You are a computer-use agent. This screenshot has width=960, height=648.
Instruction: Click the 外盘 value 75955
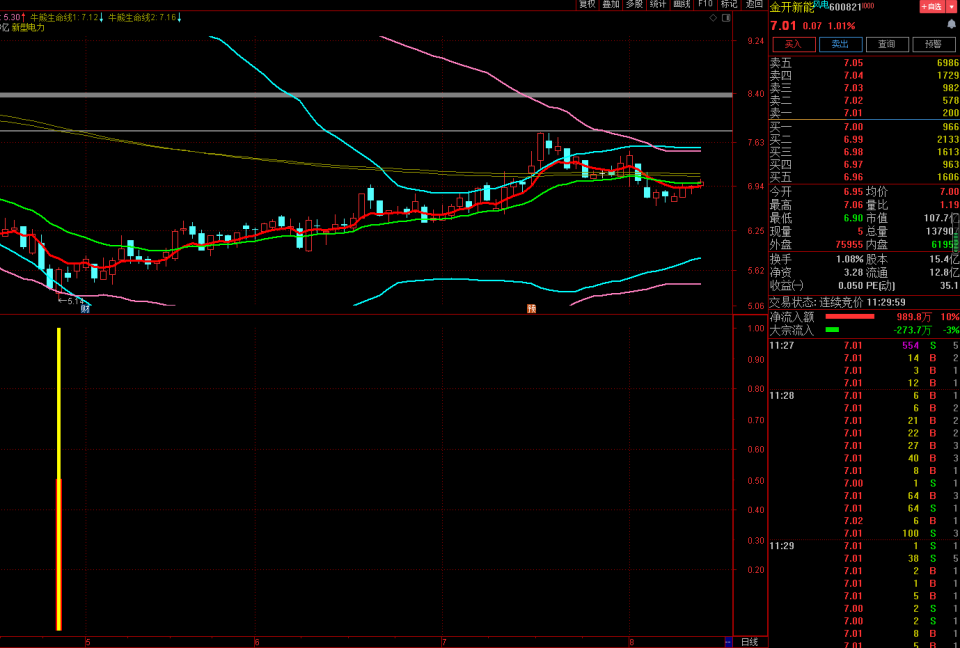click(849, 245)
